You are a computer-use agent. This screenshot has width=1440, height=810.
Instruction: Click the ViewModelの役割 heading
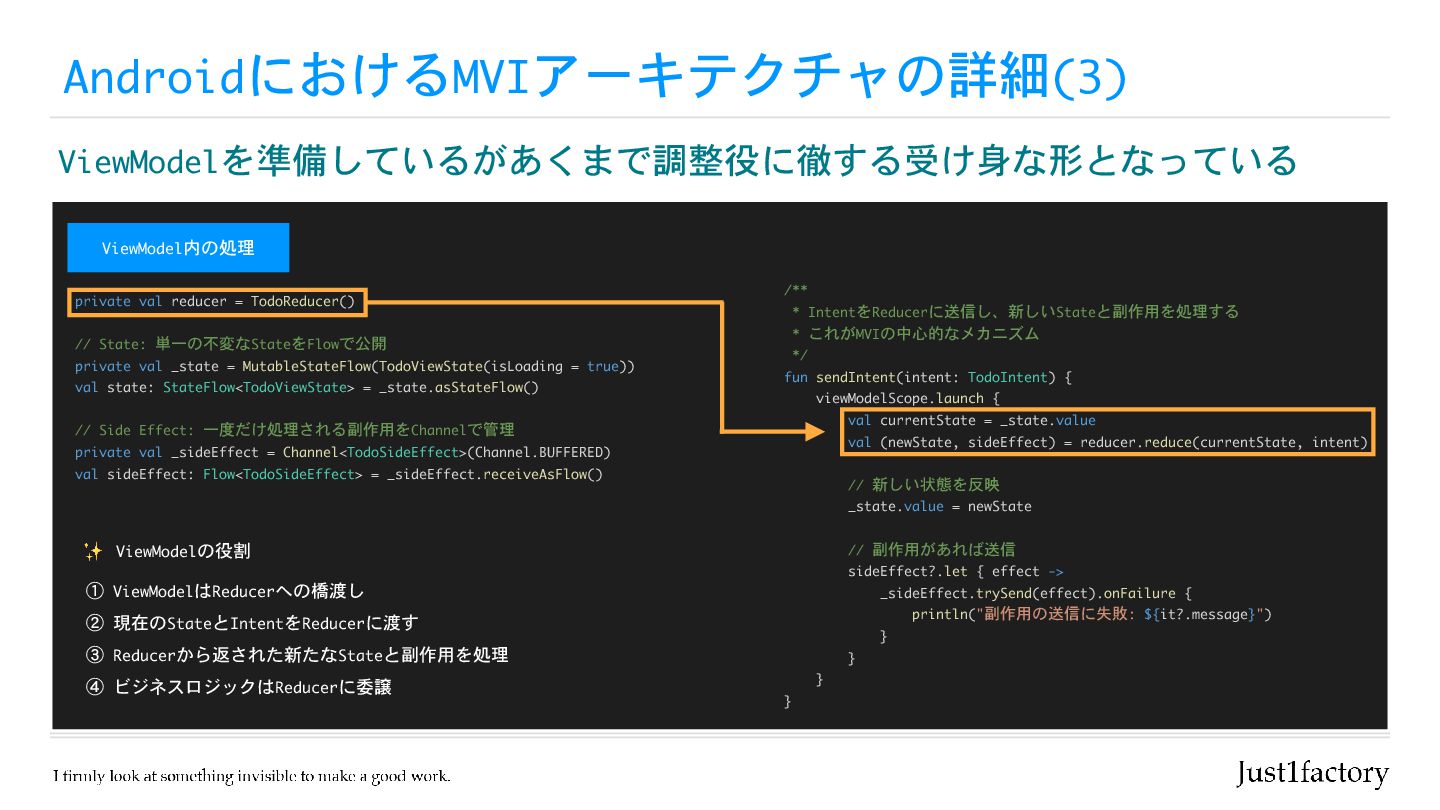[x=183, y=551]
